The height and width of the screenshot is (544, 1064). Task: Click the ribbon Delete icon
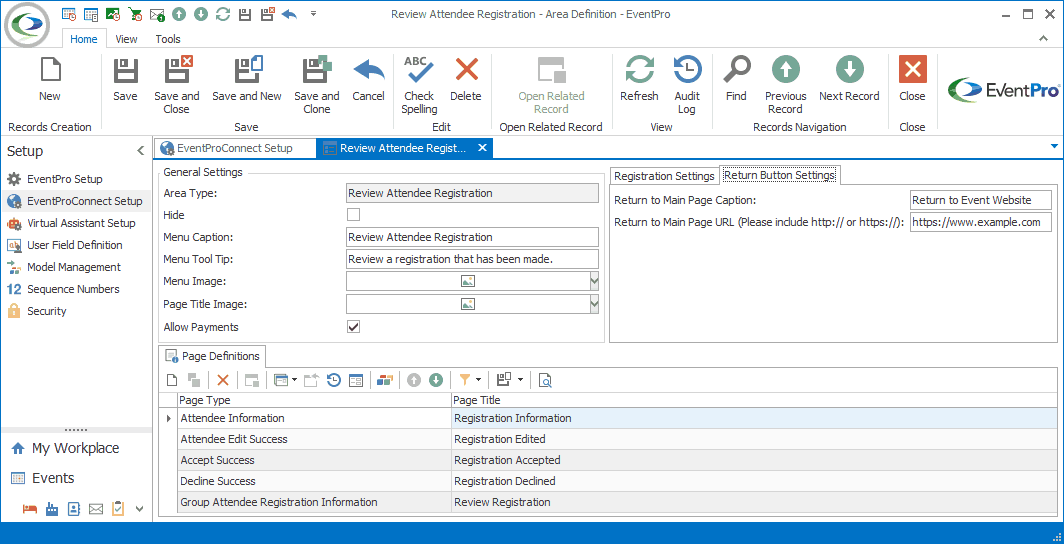point(466,71)
